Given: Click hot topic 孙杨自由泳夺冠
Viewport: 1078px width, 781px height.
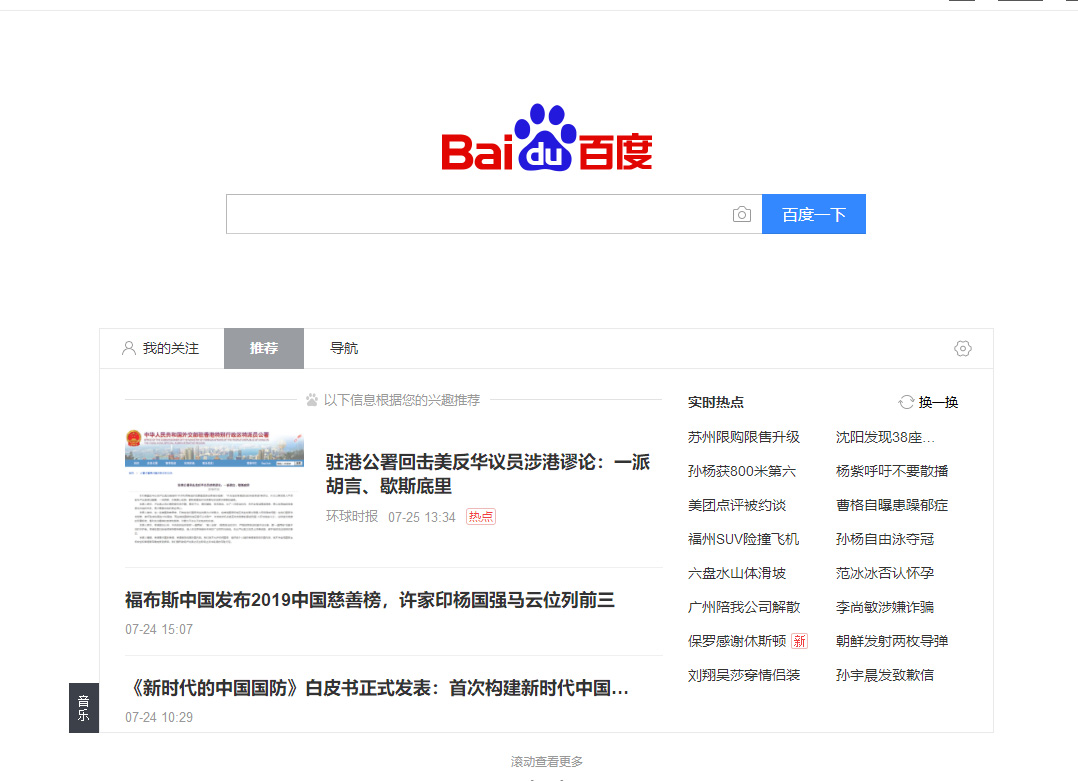Looking at the screenshot, I should click(x=885, y=539).
